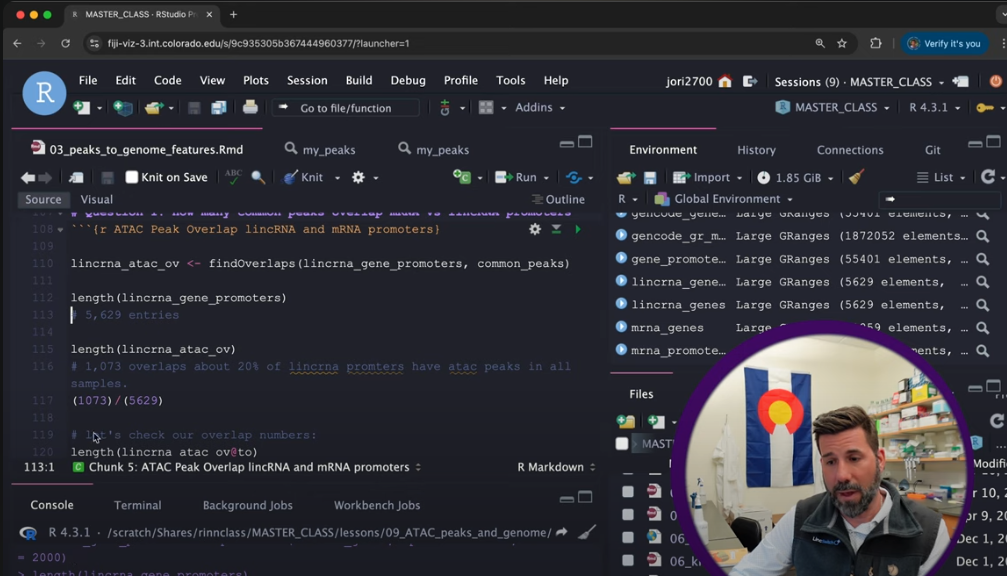Load workspace icon in Environment pane

pos(626,177)
